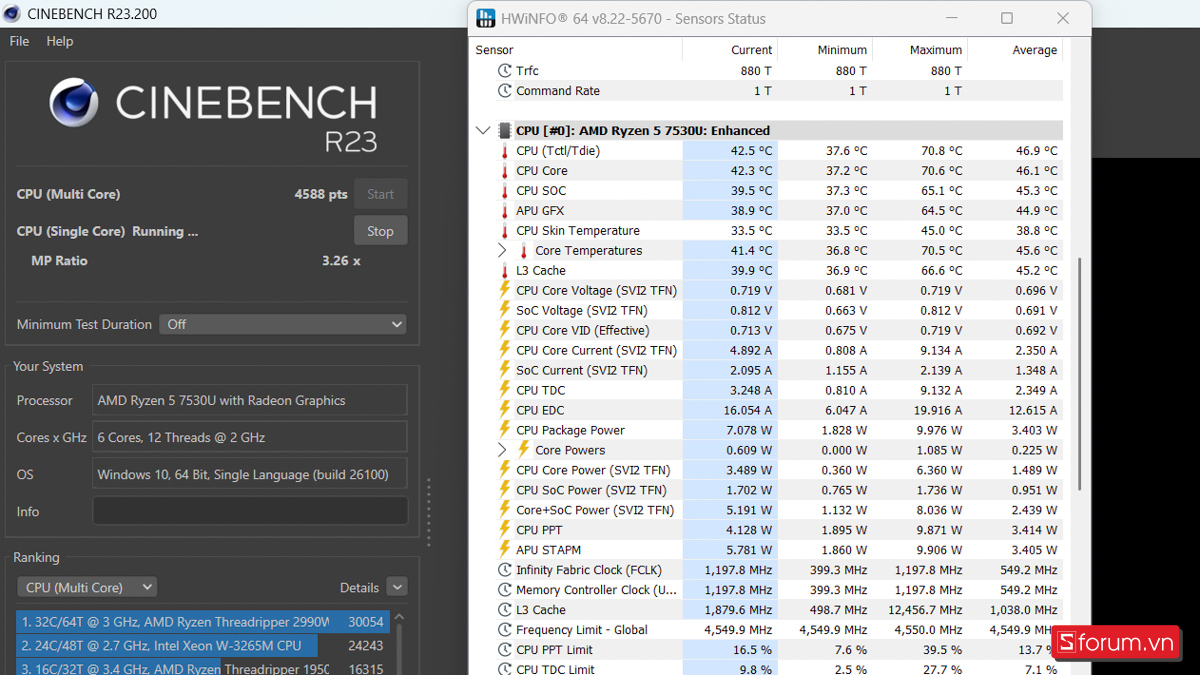Click the thermometer icon next to CPU Core

[x=504, y=171]
